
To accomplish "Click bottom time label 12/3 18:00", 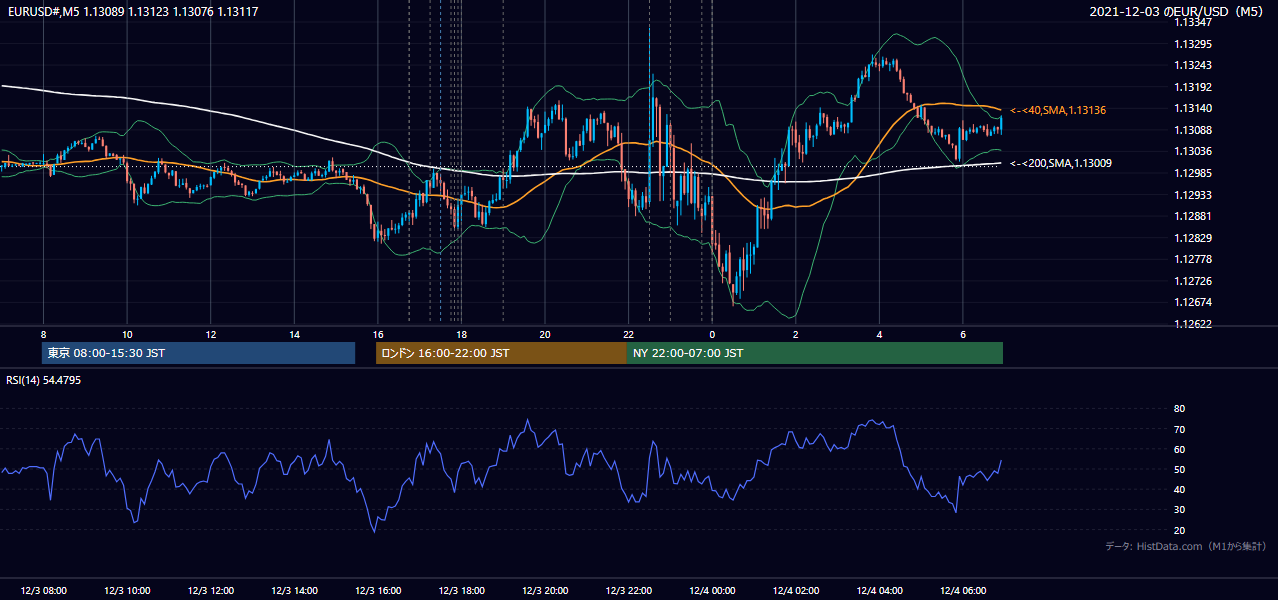I will 461,591.
